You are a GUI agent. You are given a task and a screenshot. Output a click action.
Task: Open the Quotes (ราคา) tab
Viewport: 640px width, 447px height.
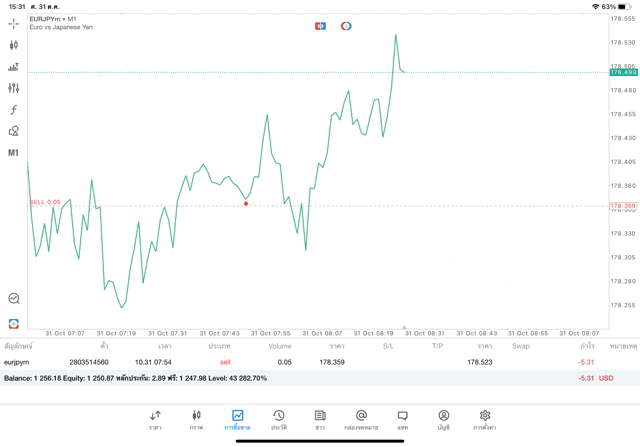coord(155,419)
